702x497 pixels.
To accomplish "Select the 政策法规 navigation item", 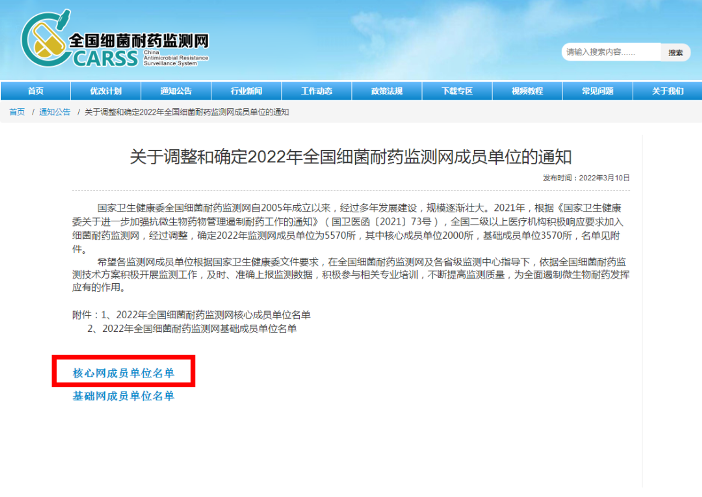I will tap(386, 91).
